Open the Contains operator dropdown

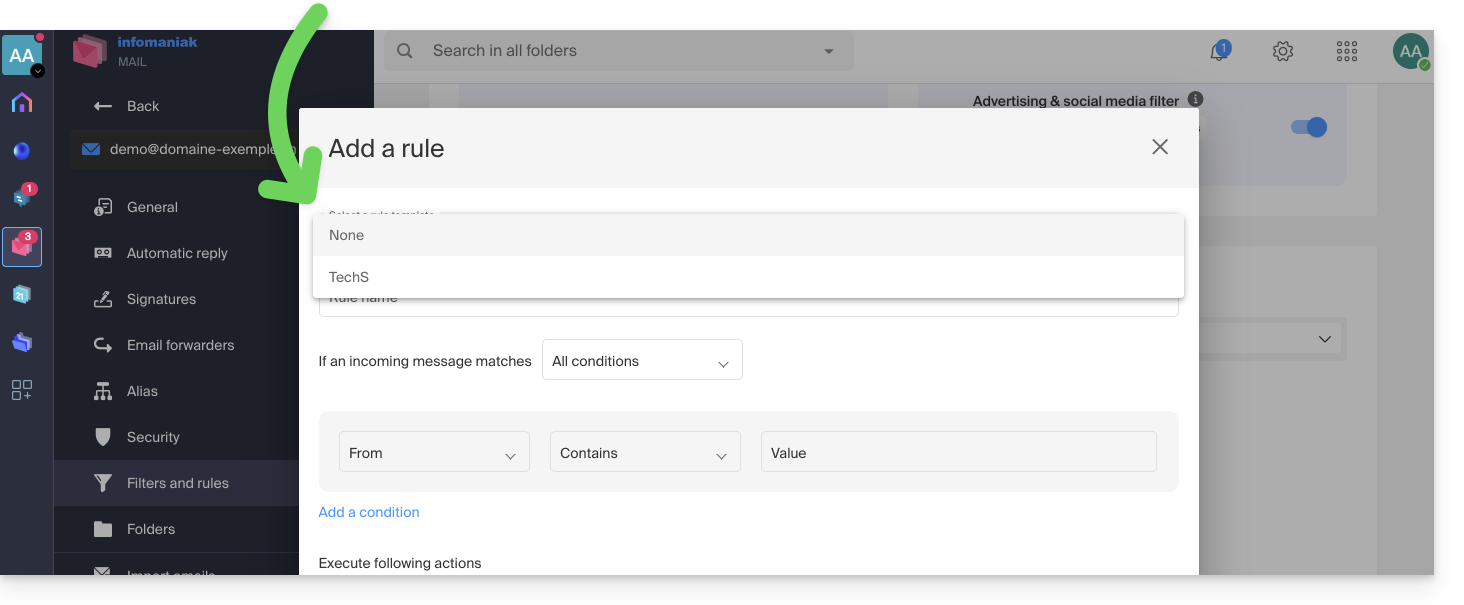point(645,453)
